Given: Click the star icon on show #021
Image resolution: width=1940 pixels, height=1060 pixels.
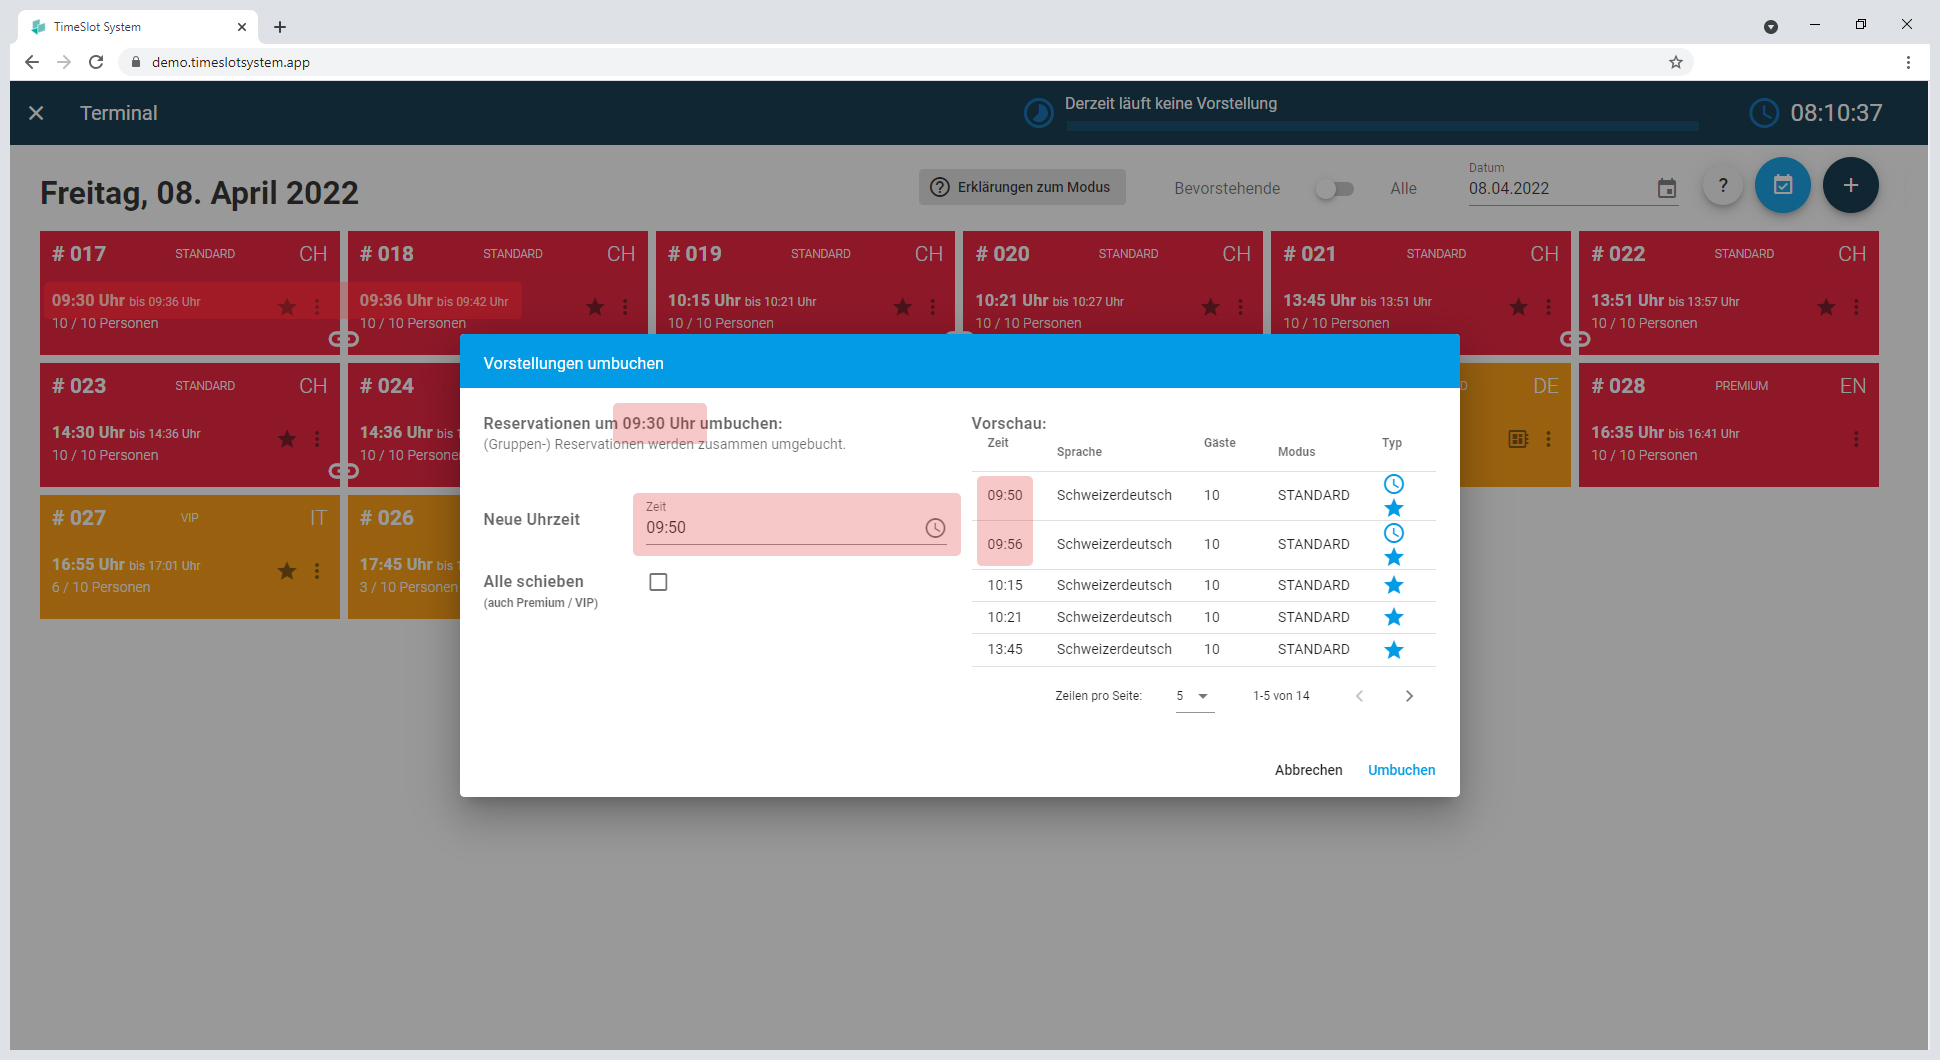Looking at the screenshot, I should click(1518, 307).
